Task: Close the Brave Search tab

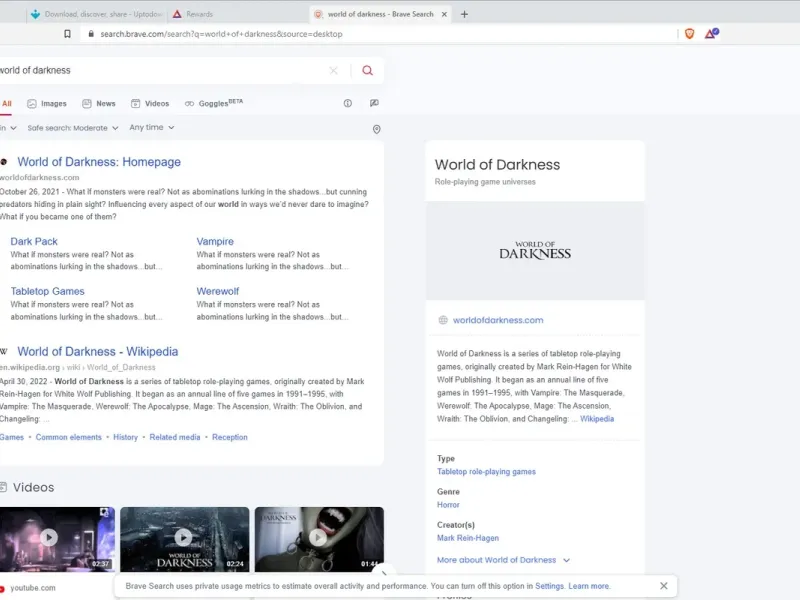Action: [x=444, y=14]
